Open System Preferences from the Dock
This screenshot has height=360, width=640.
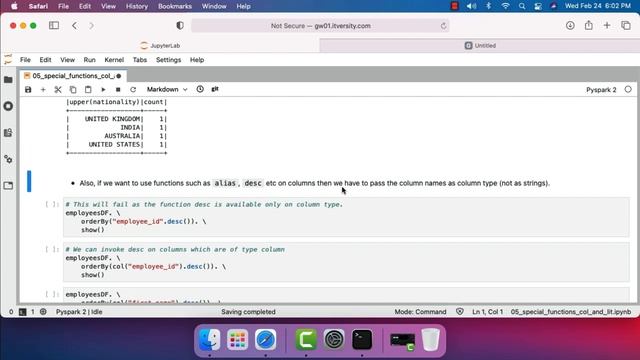pos(334,340)
